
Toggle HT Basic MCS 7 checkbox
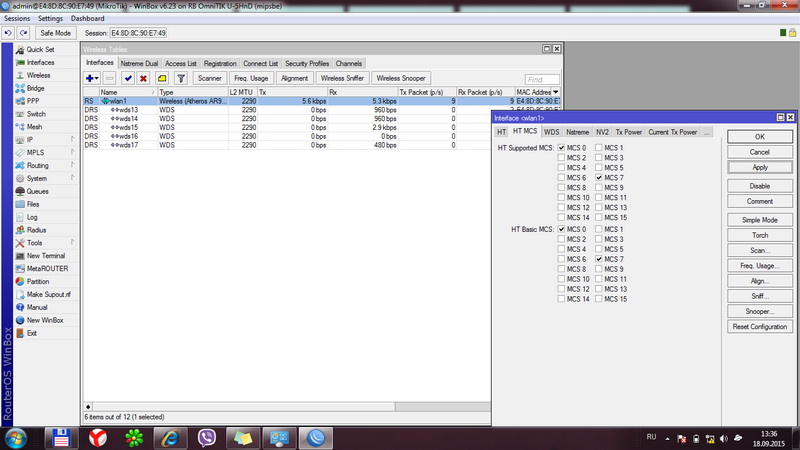[599, 259]
